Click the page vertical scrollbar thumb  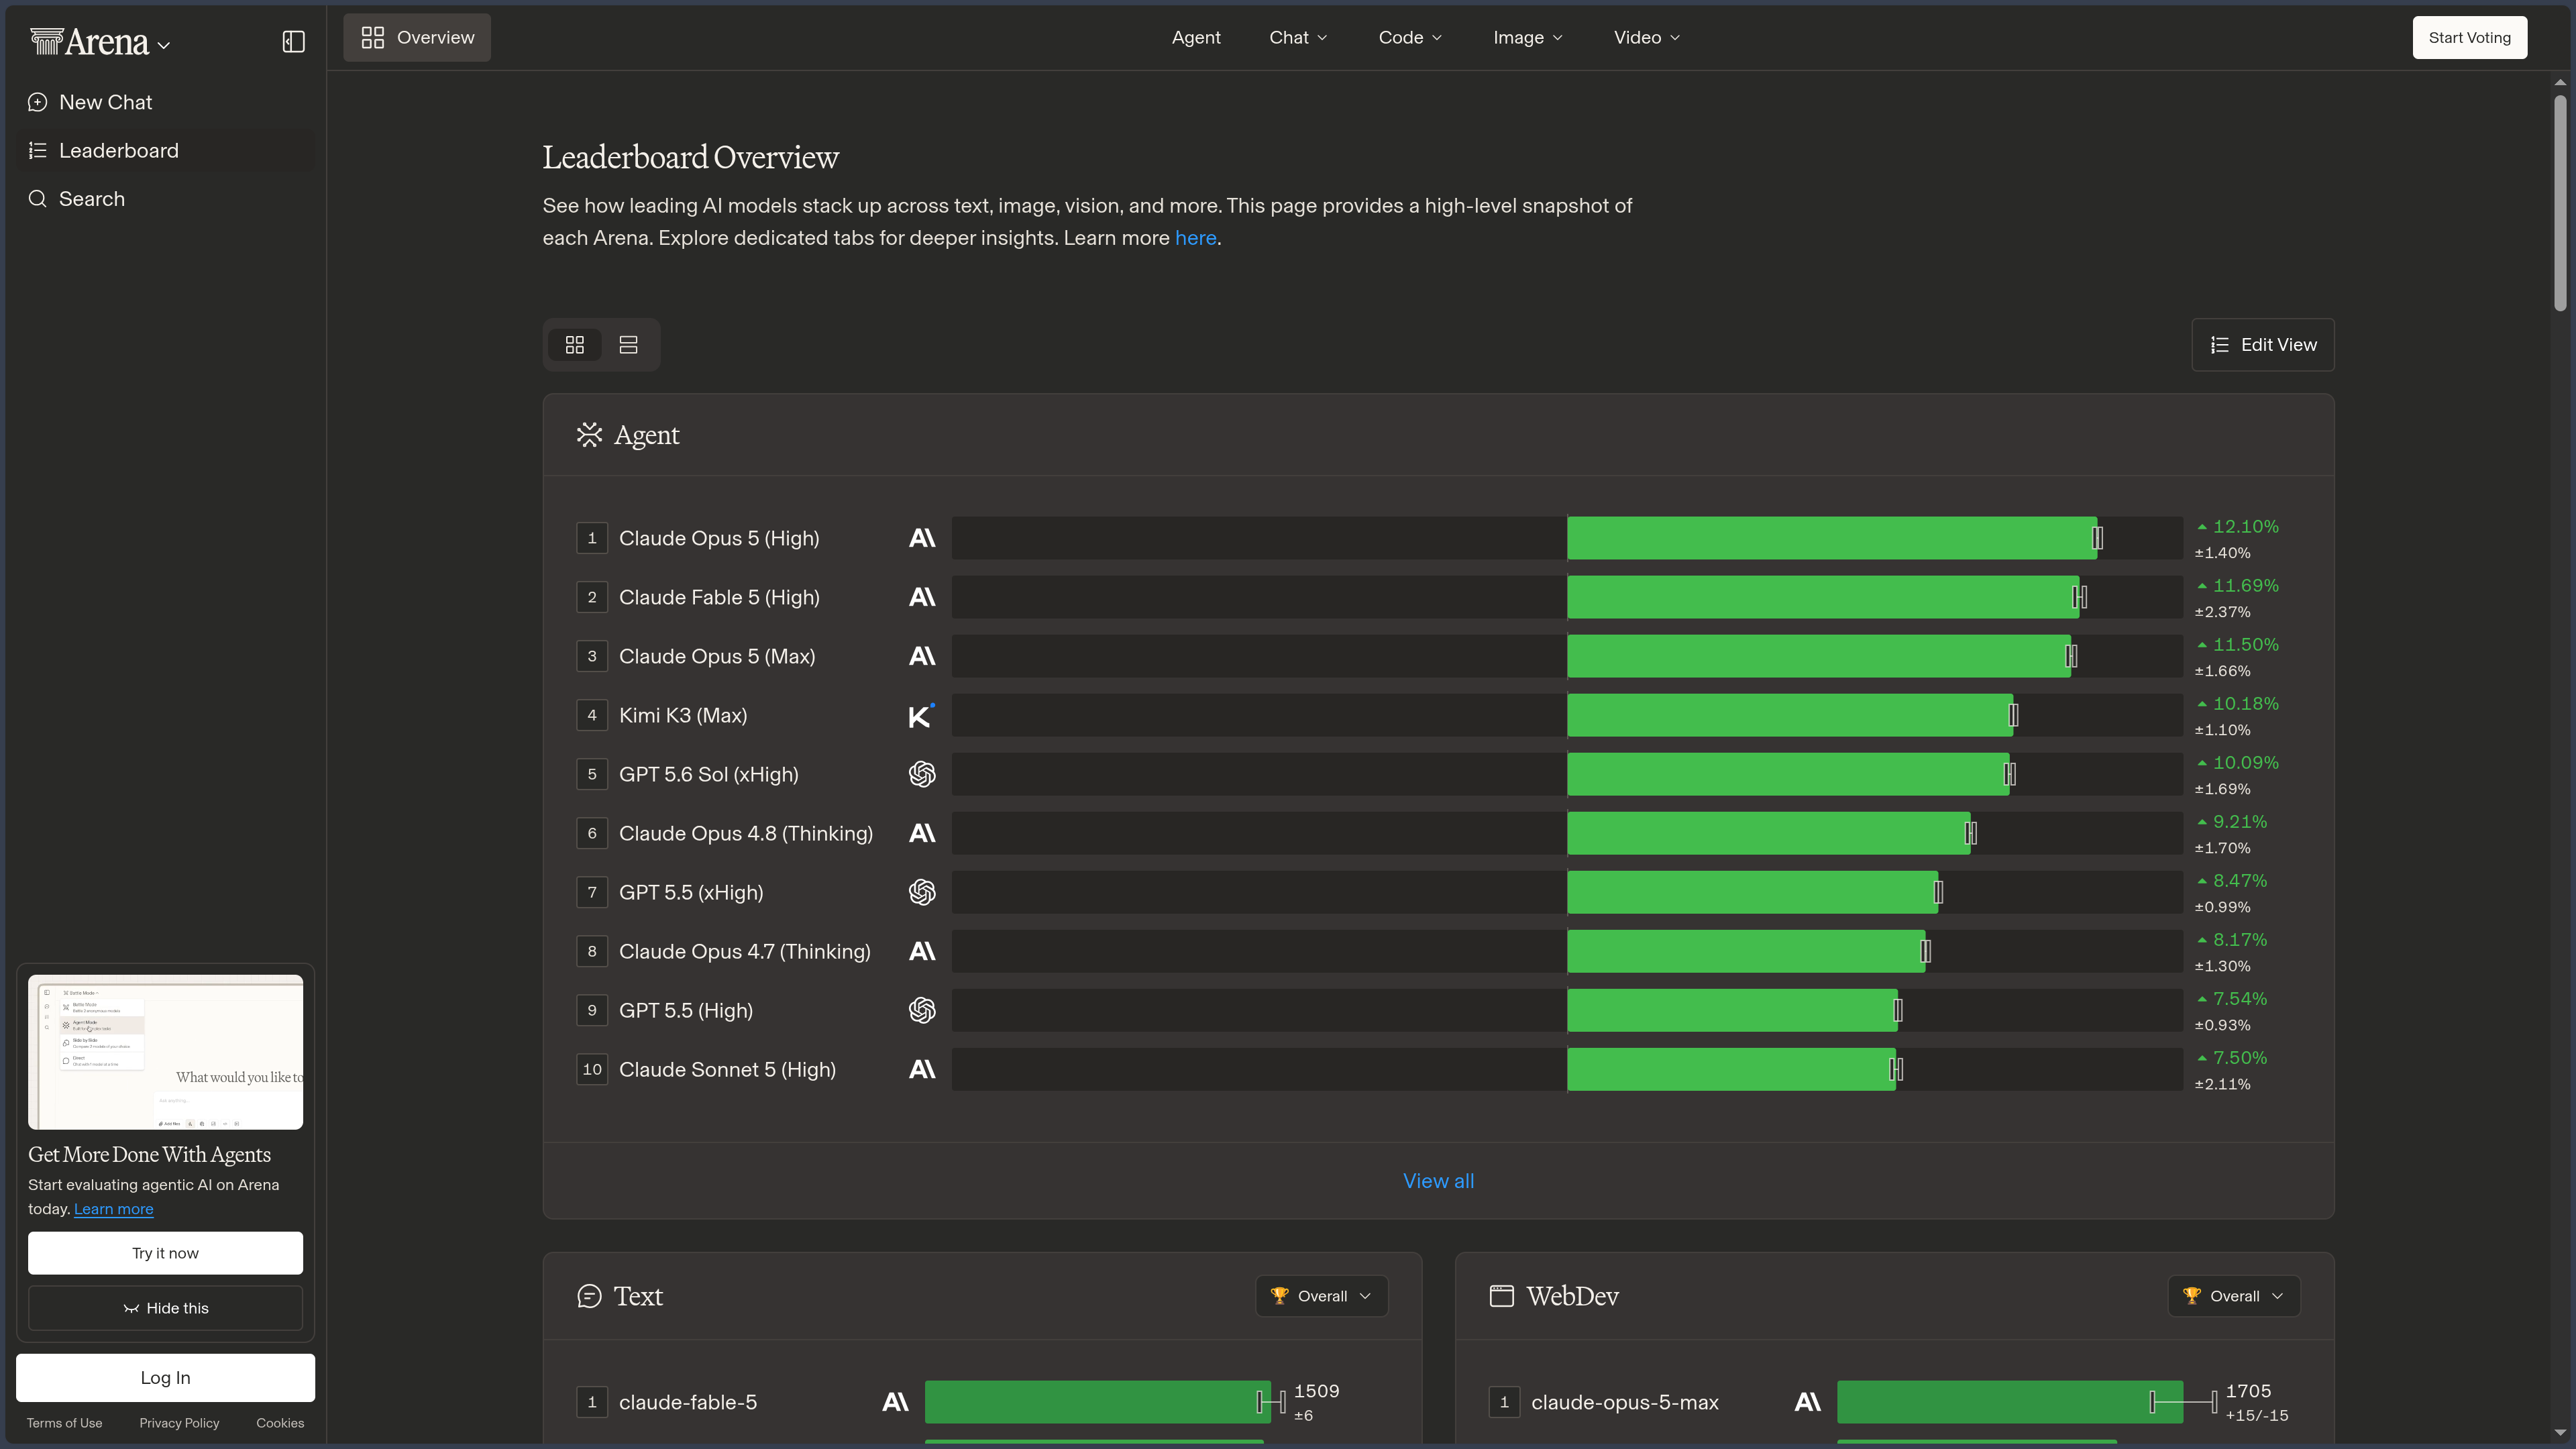[2560, 203]
